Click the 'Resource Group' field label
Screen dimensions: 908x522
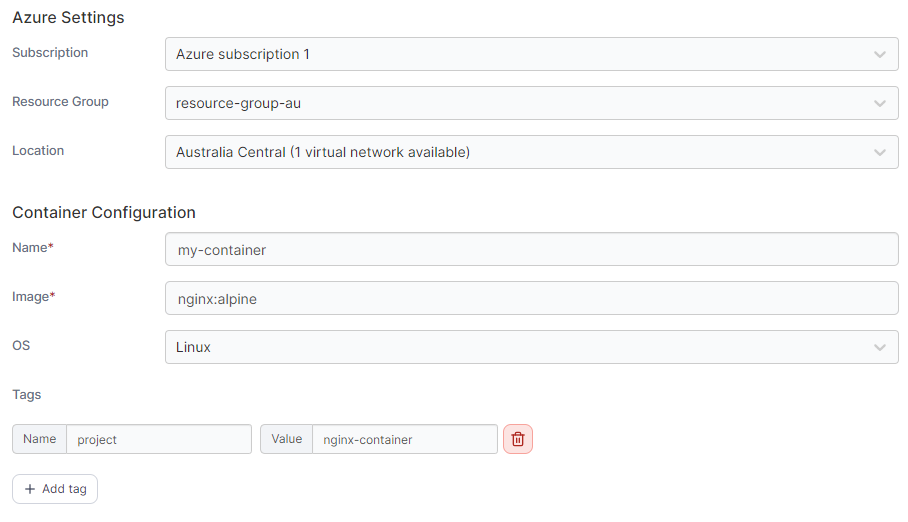pyautogui.click(x=60, y=102)
